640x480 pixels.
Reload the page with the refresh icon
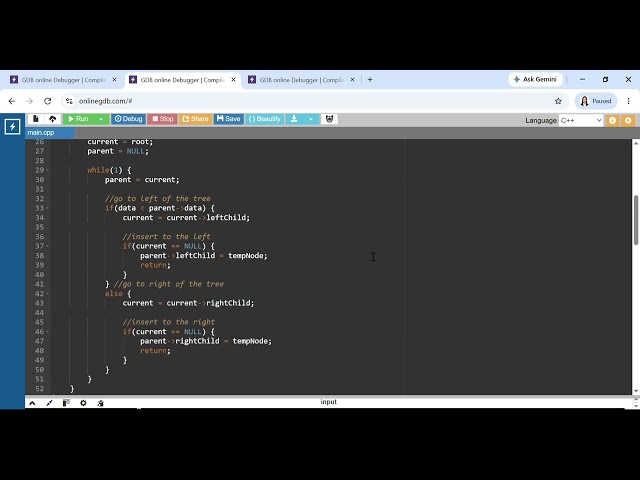[48, 101]
